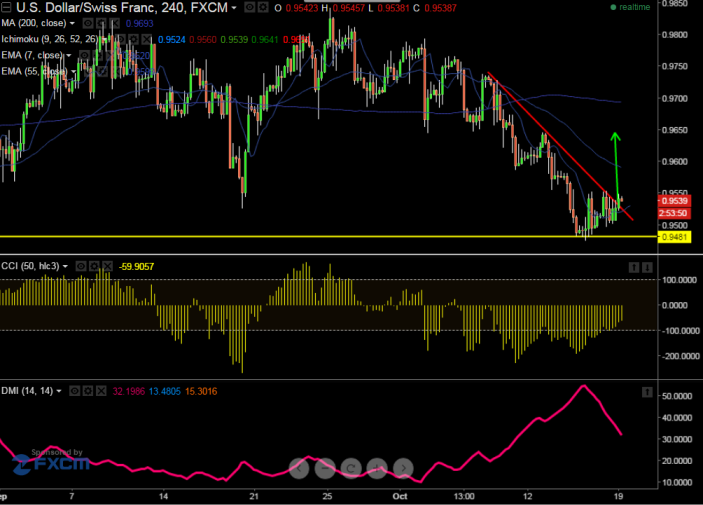This screenshot has width=703, height=505.
Task: Open the Sponsored by FXCM logo link
Action: 51,461
